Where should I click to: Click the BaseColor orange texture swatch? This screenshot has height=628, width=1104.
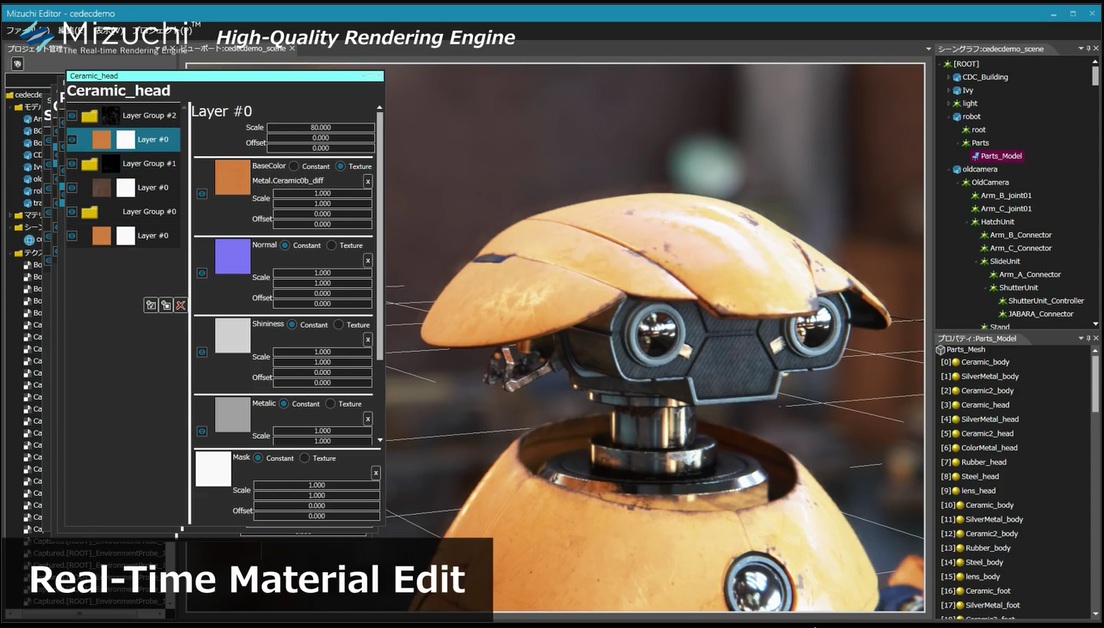(232, 177)
